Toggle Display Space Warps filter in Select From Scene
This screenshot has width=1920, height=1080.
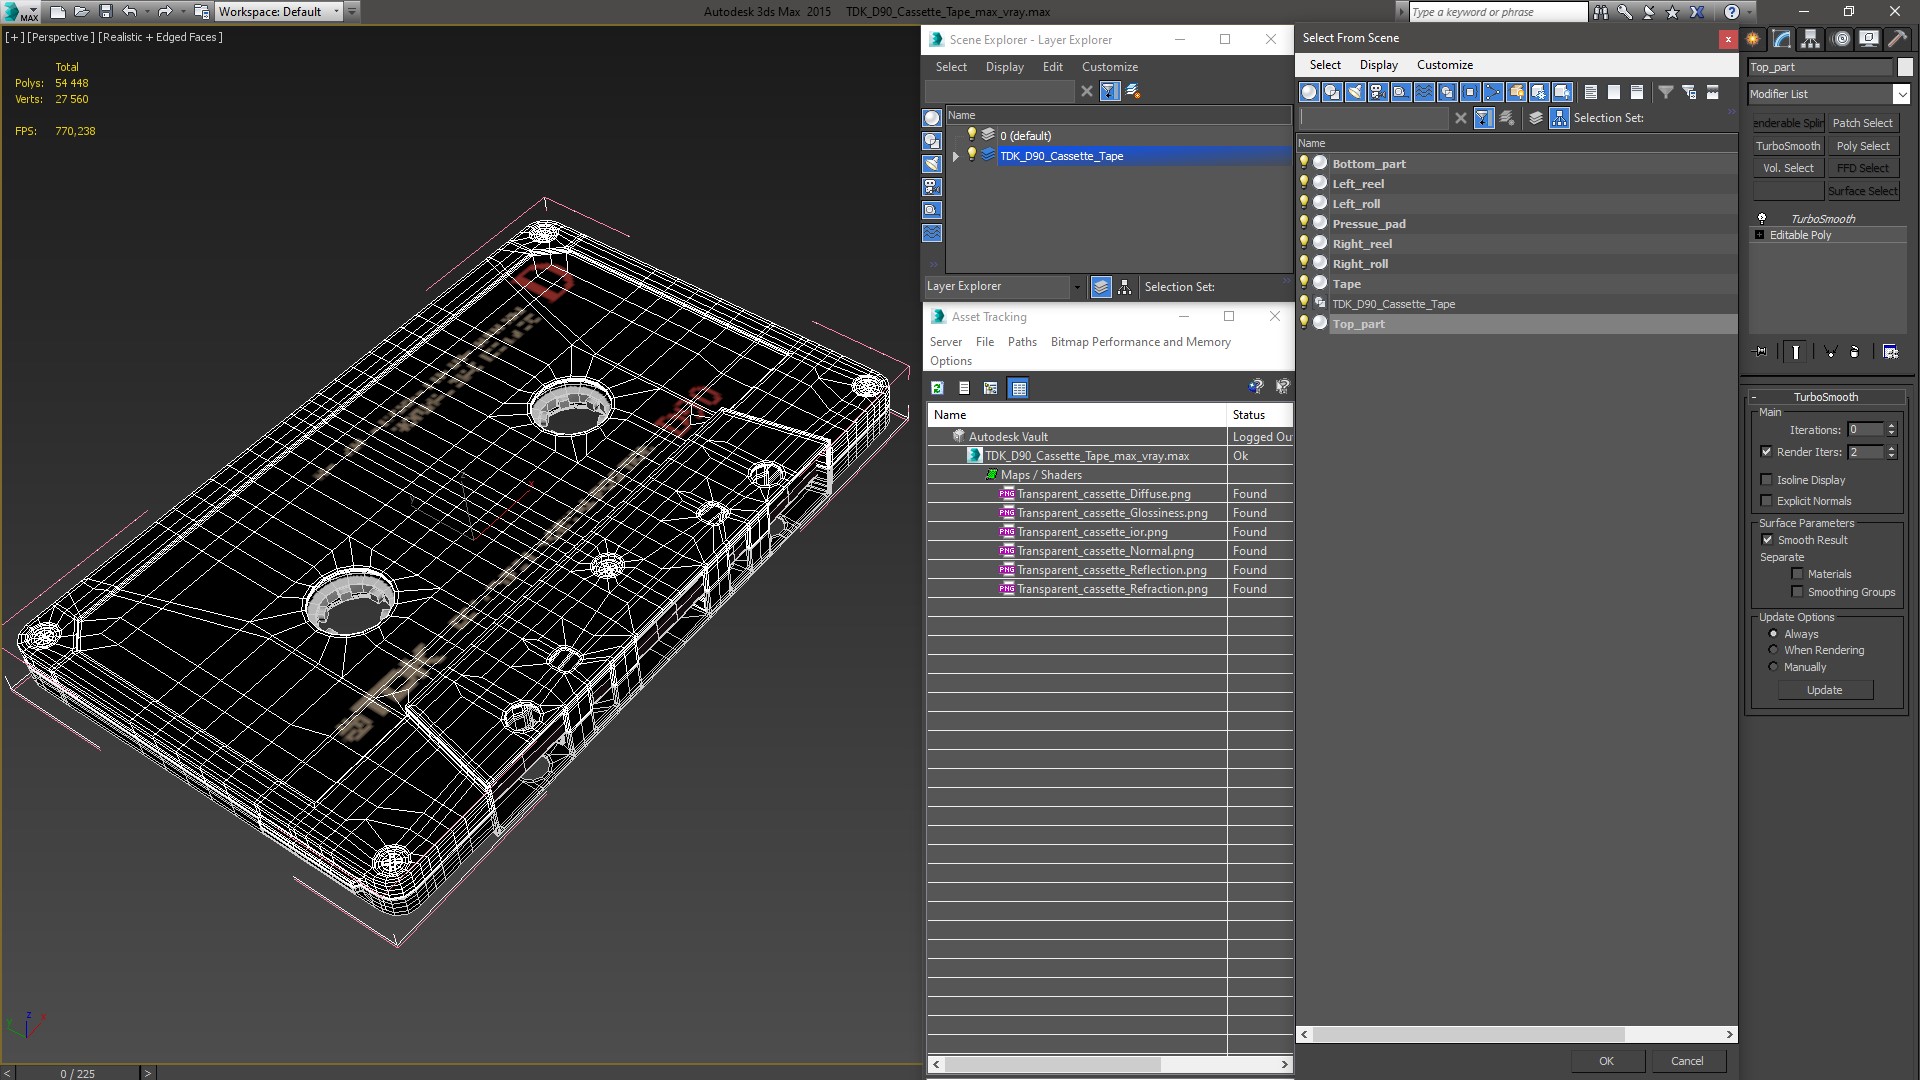click(x=1424, y=92)
